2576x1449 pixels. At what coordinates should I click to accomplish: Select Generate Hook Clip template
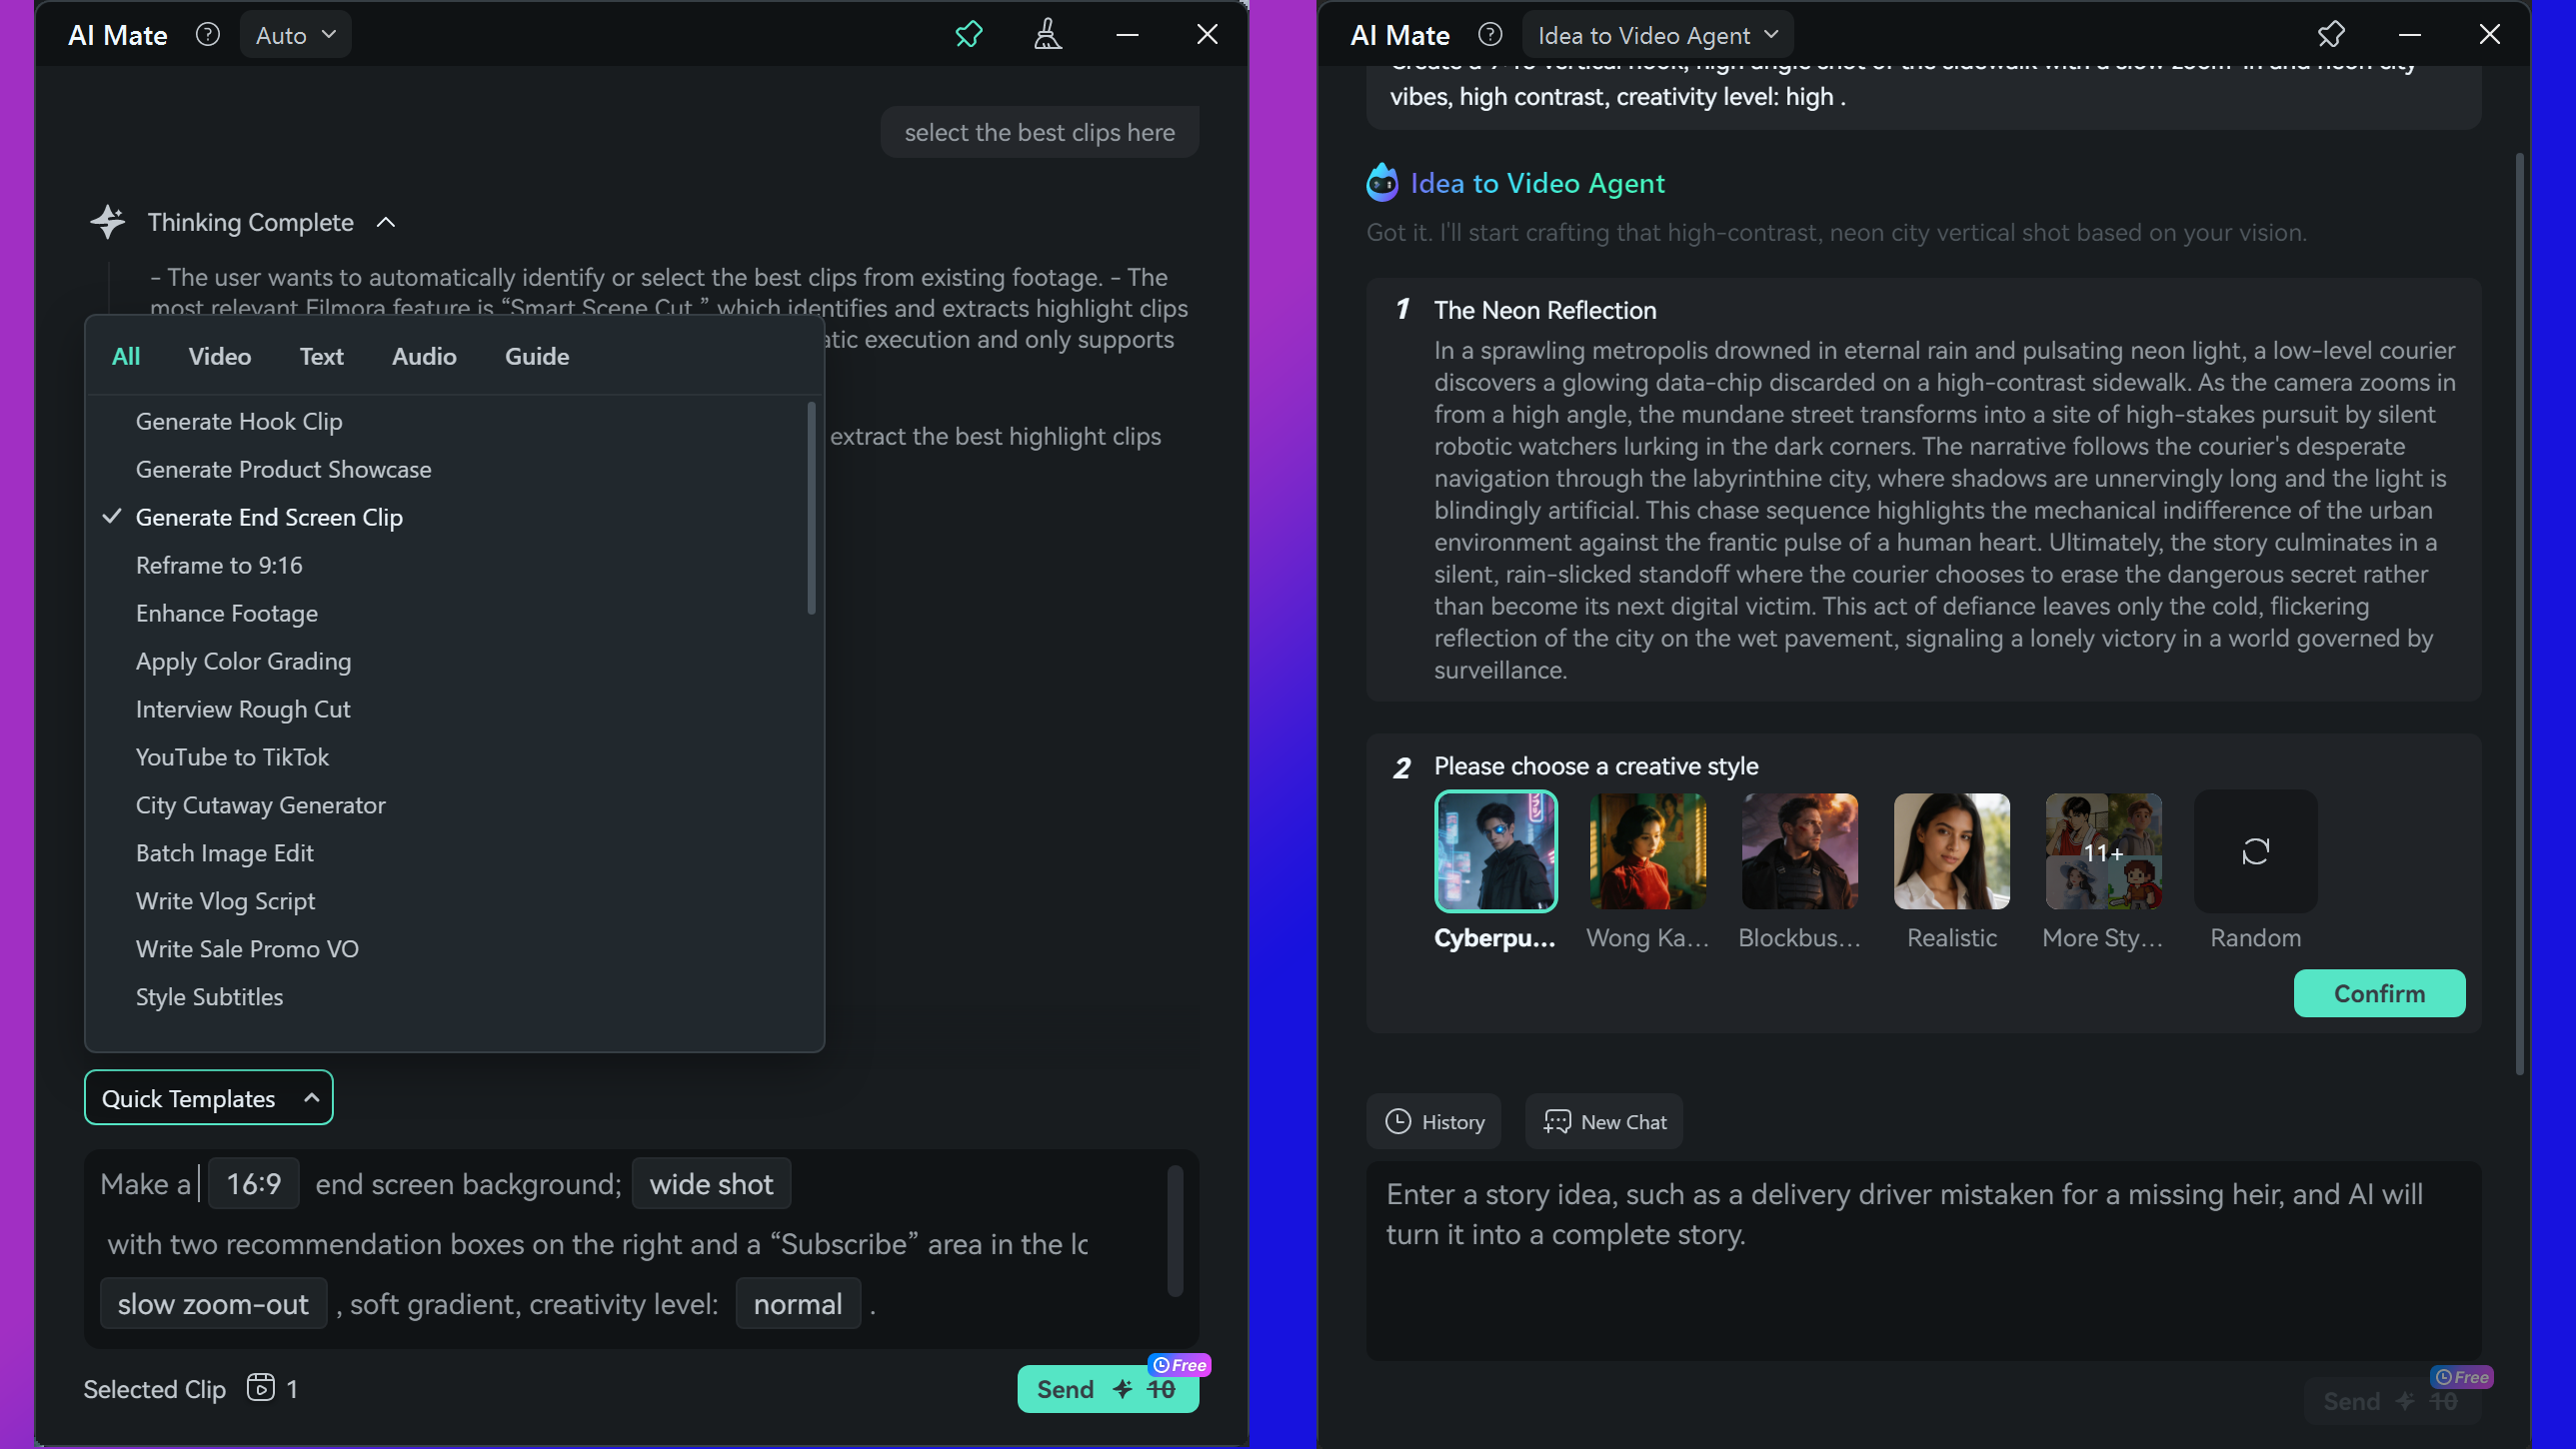point(447,421)
